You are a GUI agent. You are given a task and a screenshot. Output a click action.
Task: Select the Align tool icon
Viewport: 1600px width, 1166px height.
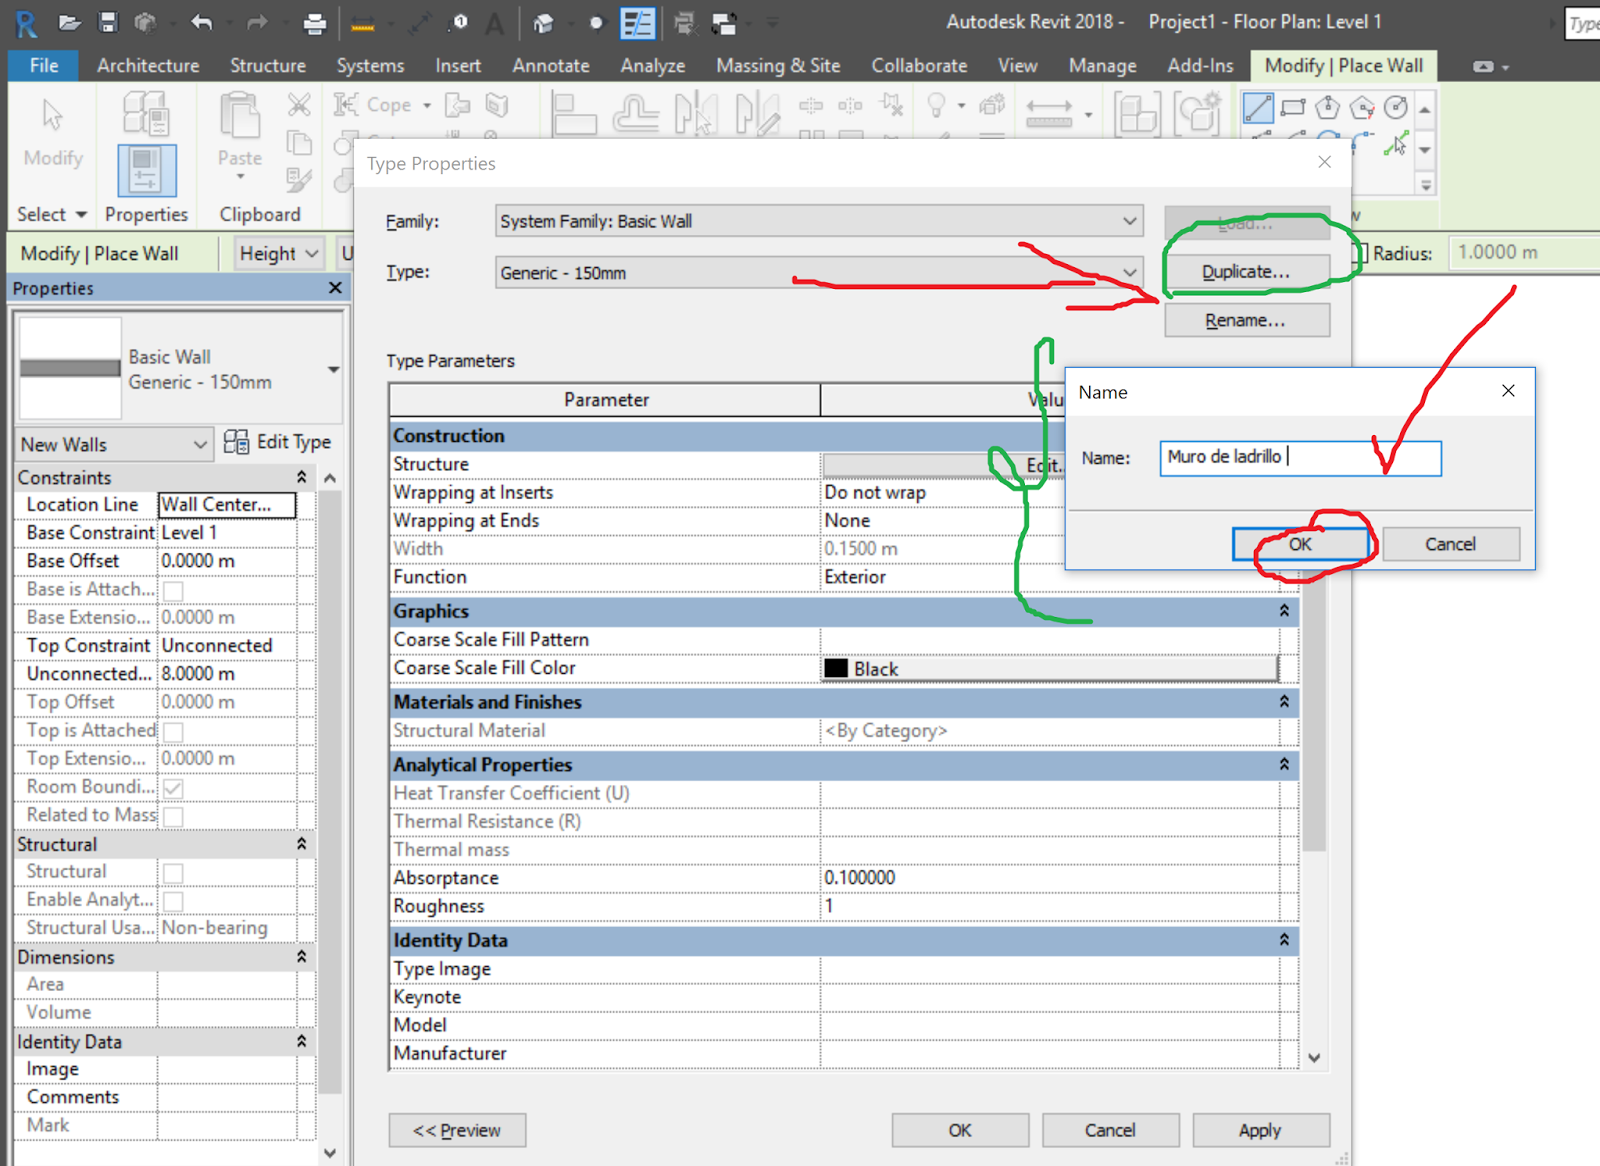coord(574,112)
